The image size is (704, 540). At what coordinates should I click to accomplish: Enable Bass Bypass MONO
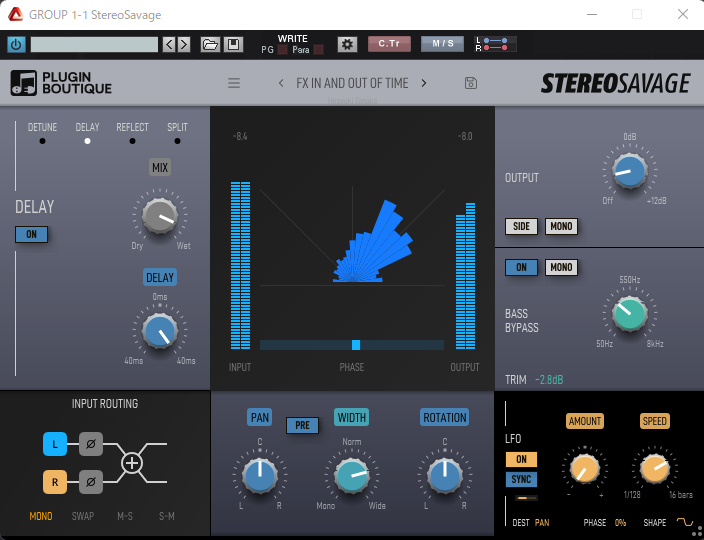(x=561, y=268)
